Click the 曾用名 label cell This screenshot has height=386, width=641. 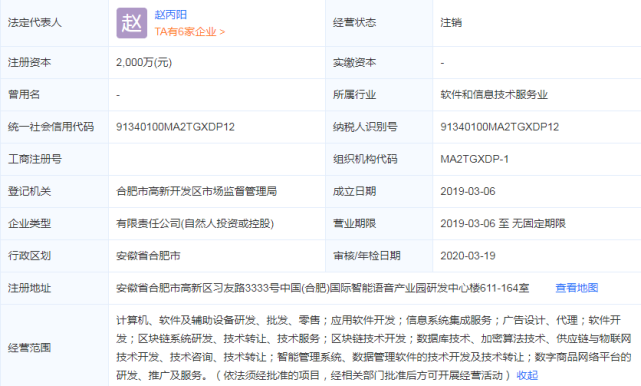[x=54, y=94]
